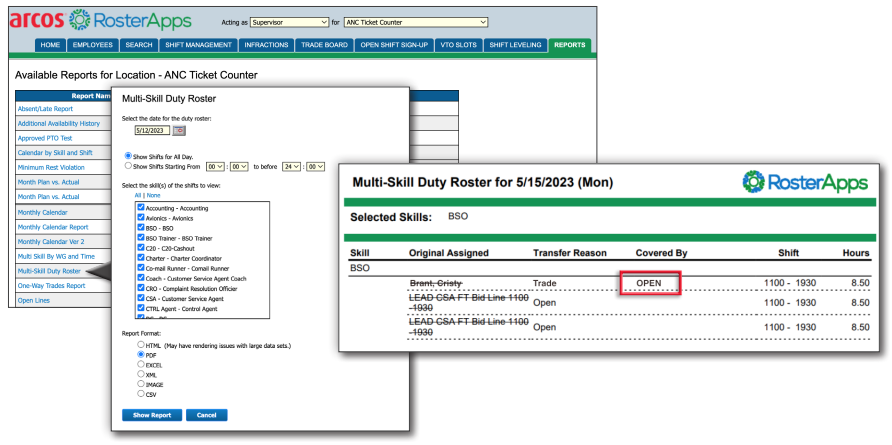Uncheck C20 - C20-Cashout skill
This screenshot has width=892, height=445.
click(141, 248)
